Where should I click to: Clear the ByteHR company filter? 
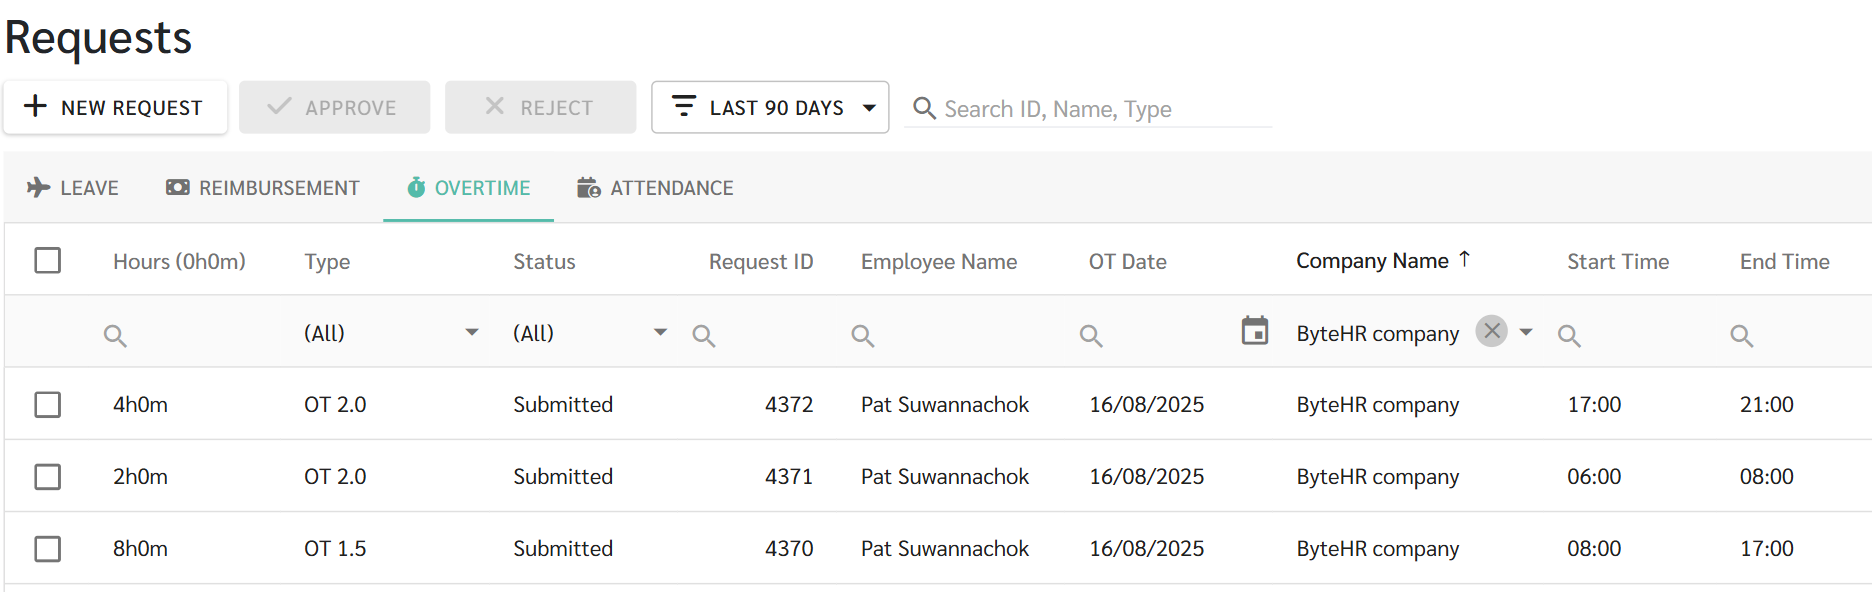[x=1491, y=331]
